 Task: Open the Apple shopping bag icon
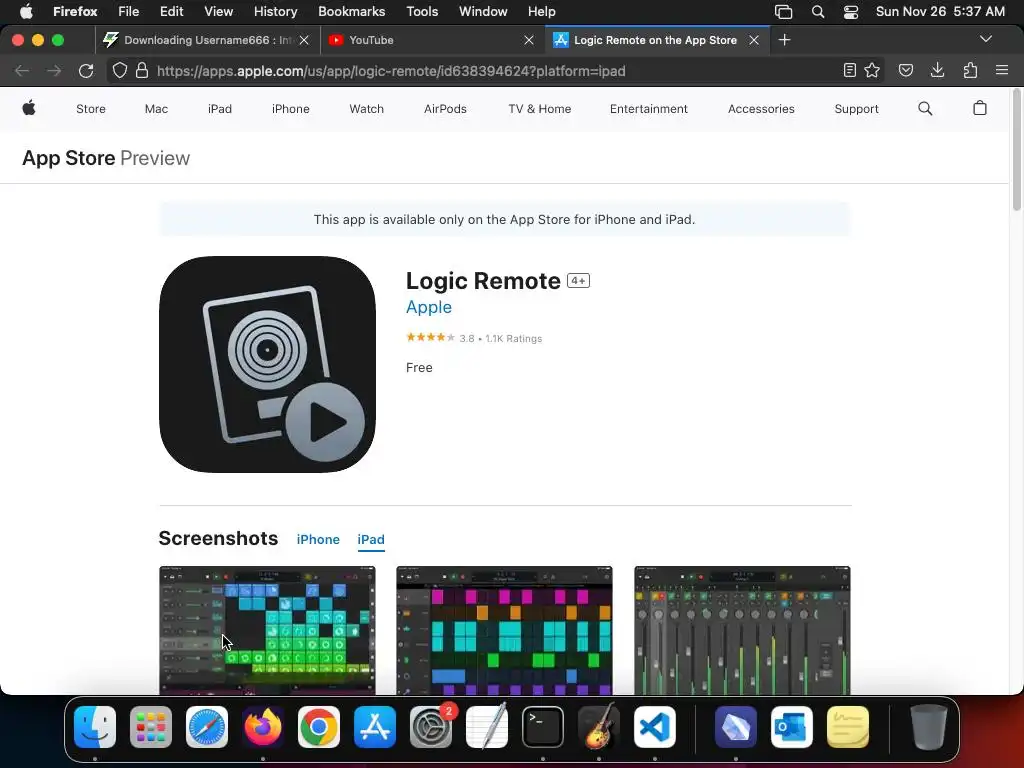980,108
